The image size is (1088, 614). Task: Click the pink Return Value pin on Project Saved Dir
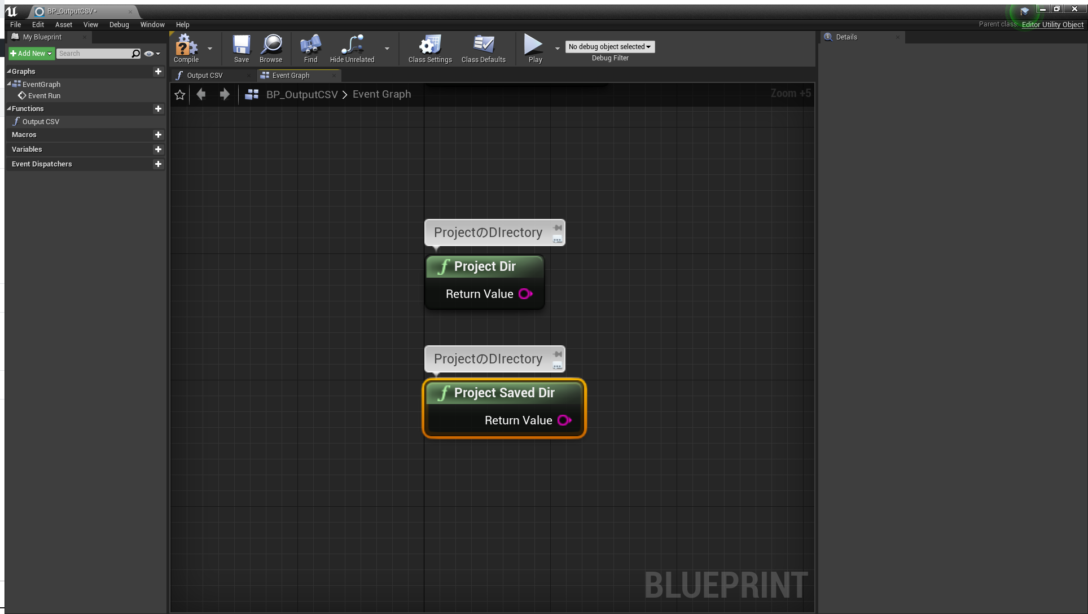pyautogui.click(x=565, y=420)
